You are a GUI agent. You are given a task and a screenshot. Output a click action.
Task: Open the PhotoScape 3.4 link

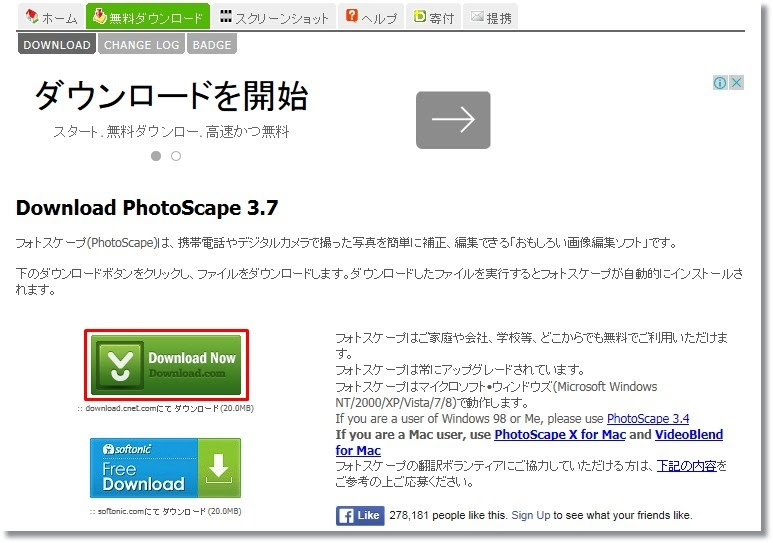point(648,419)
